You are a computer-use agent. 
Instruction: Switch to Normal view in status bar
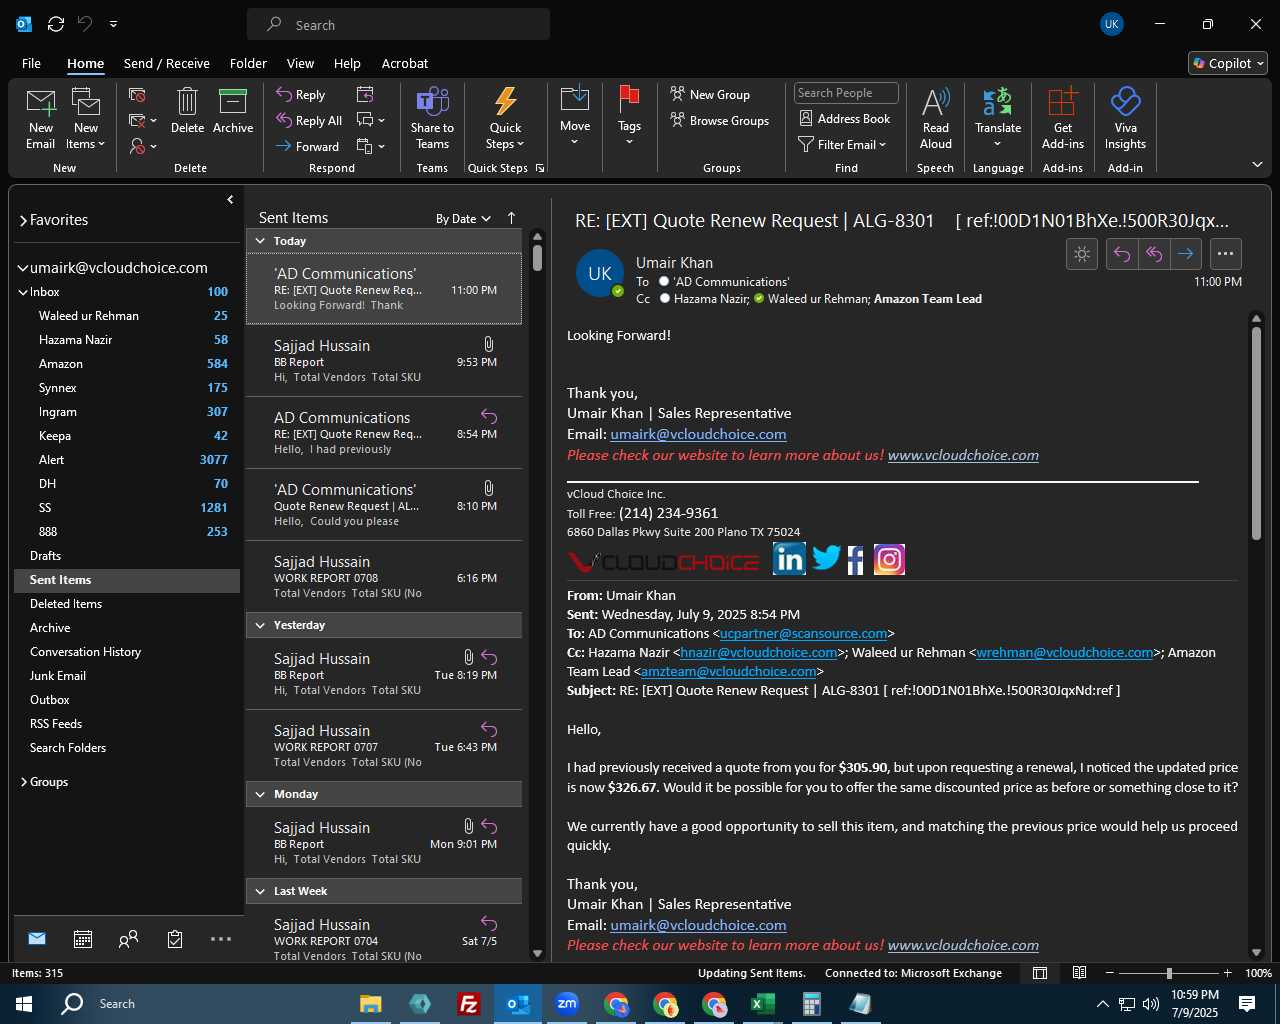1040,973
